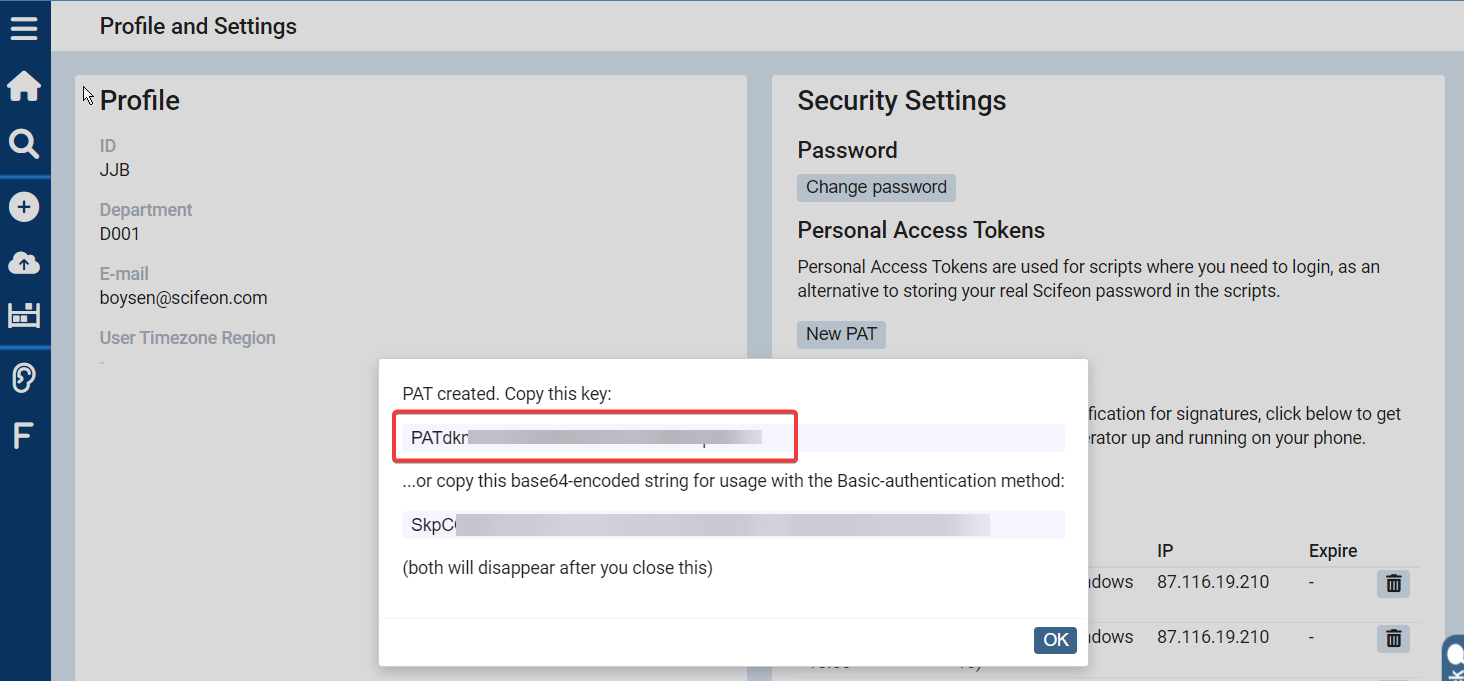
Task: Click the IP column header
Action: [x=1165, y=551]
